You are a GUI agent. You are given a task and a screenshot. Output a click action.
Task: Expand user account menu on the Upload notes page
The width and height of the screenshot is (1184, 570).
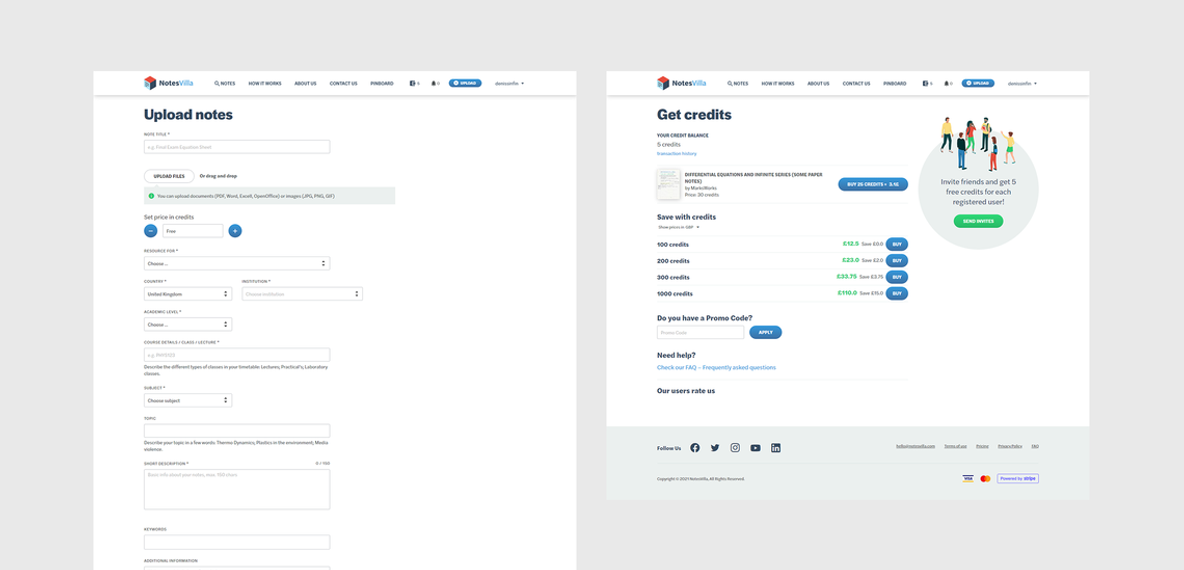tap(510, 83)
